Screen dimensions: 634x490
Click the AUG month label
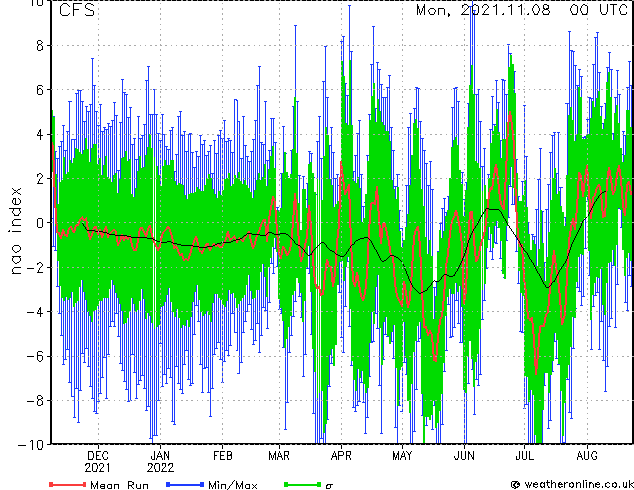click(586, 455)
